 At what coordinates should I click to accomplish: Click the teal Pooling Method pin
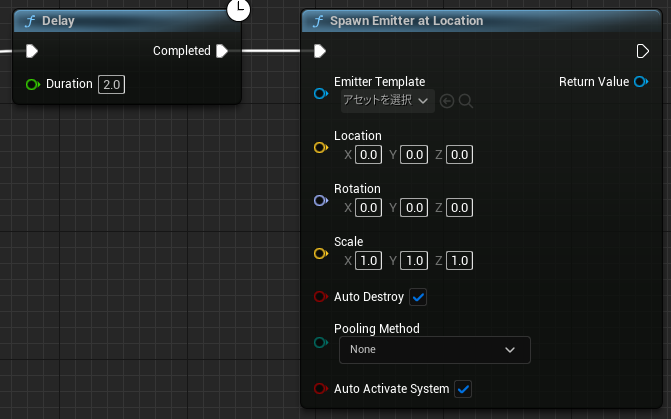(321, 342)
